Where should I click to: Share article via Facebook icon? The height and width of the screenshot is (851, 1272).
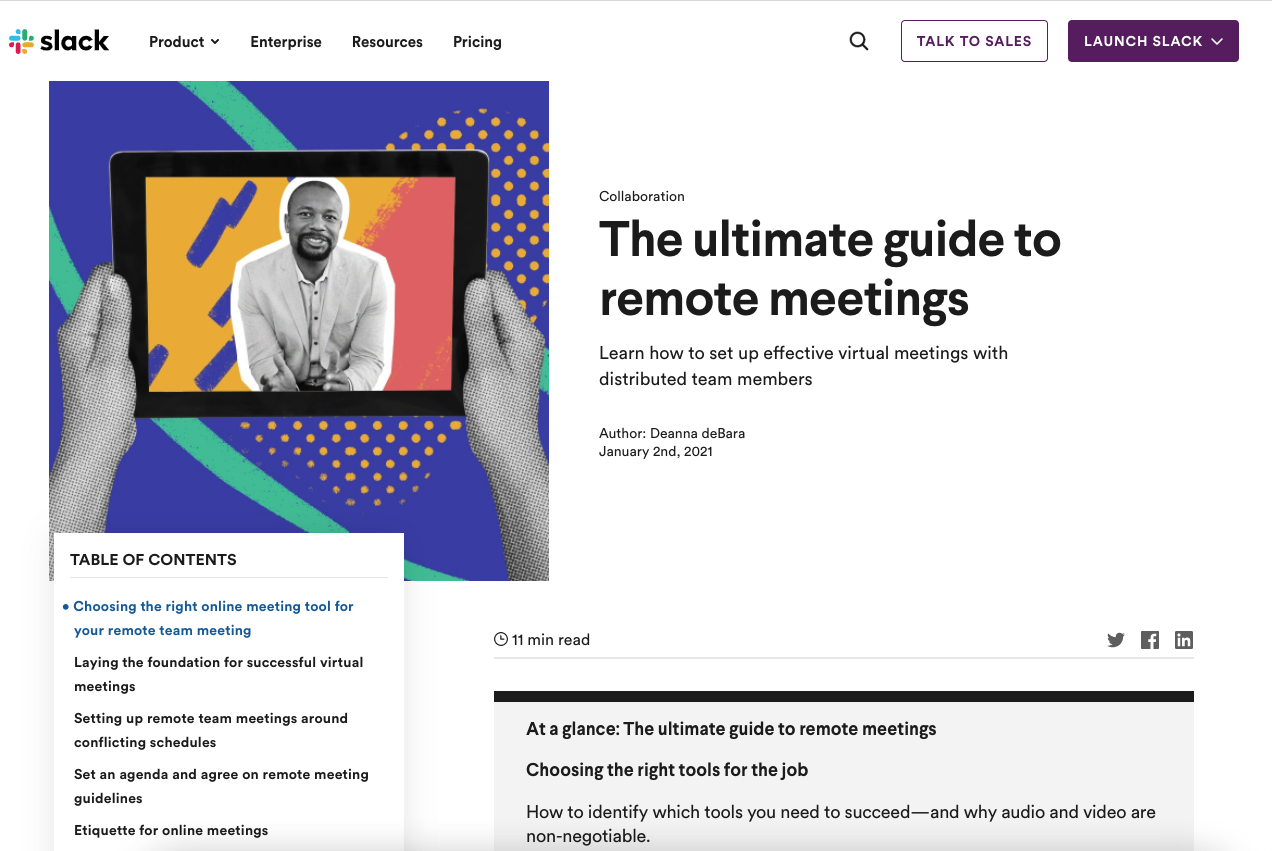(1150, 640)
